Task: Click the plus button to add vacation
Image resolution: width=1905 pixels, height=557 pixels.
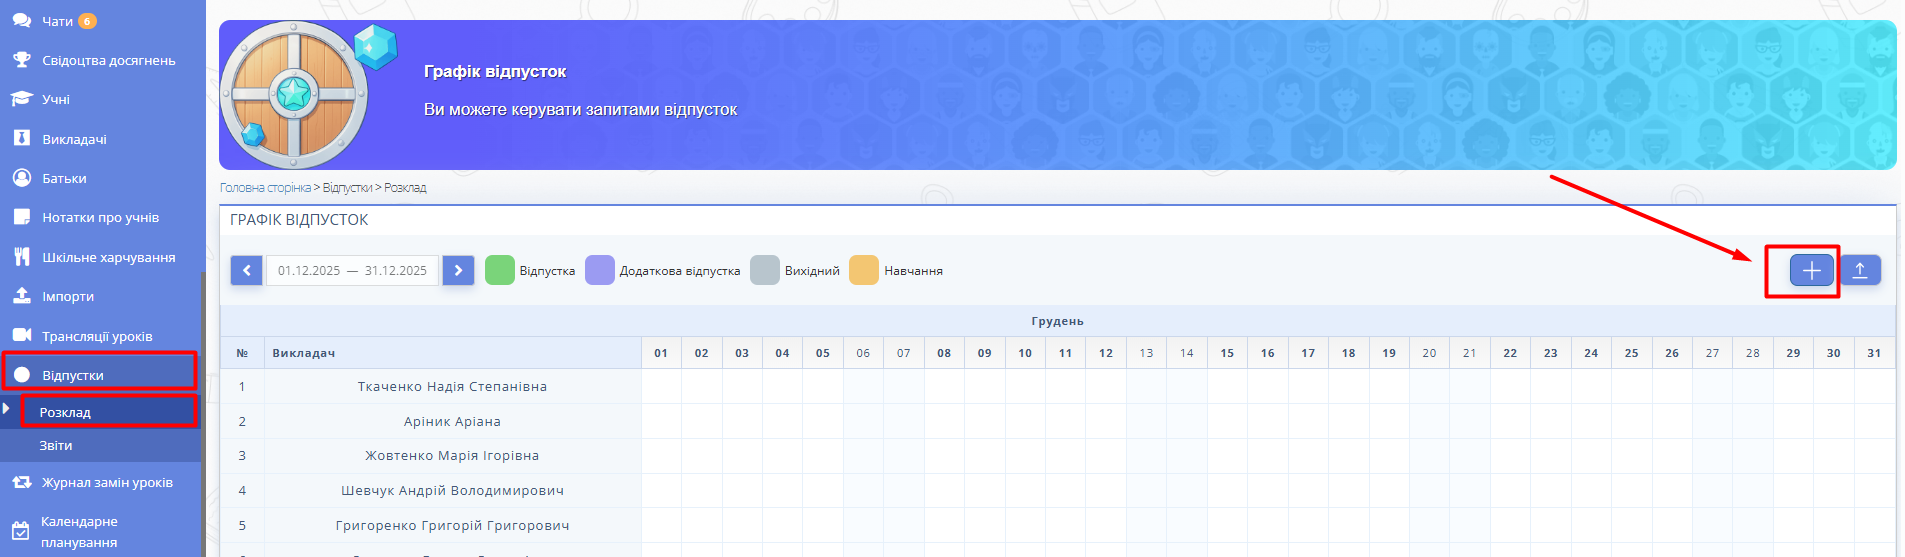Action: click(x=1811, y=270)
